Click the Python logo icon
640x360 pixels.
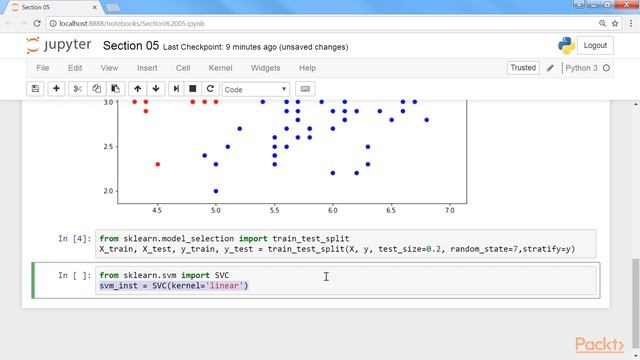coord(567,45)
